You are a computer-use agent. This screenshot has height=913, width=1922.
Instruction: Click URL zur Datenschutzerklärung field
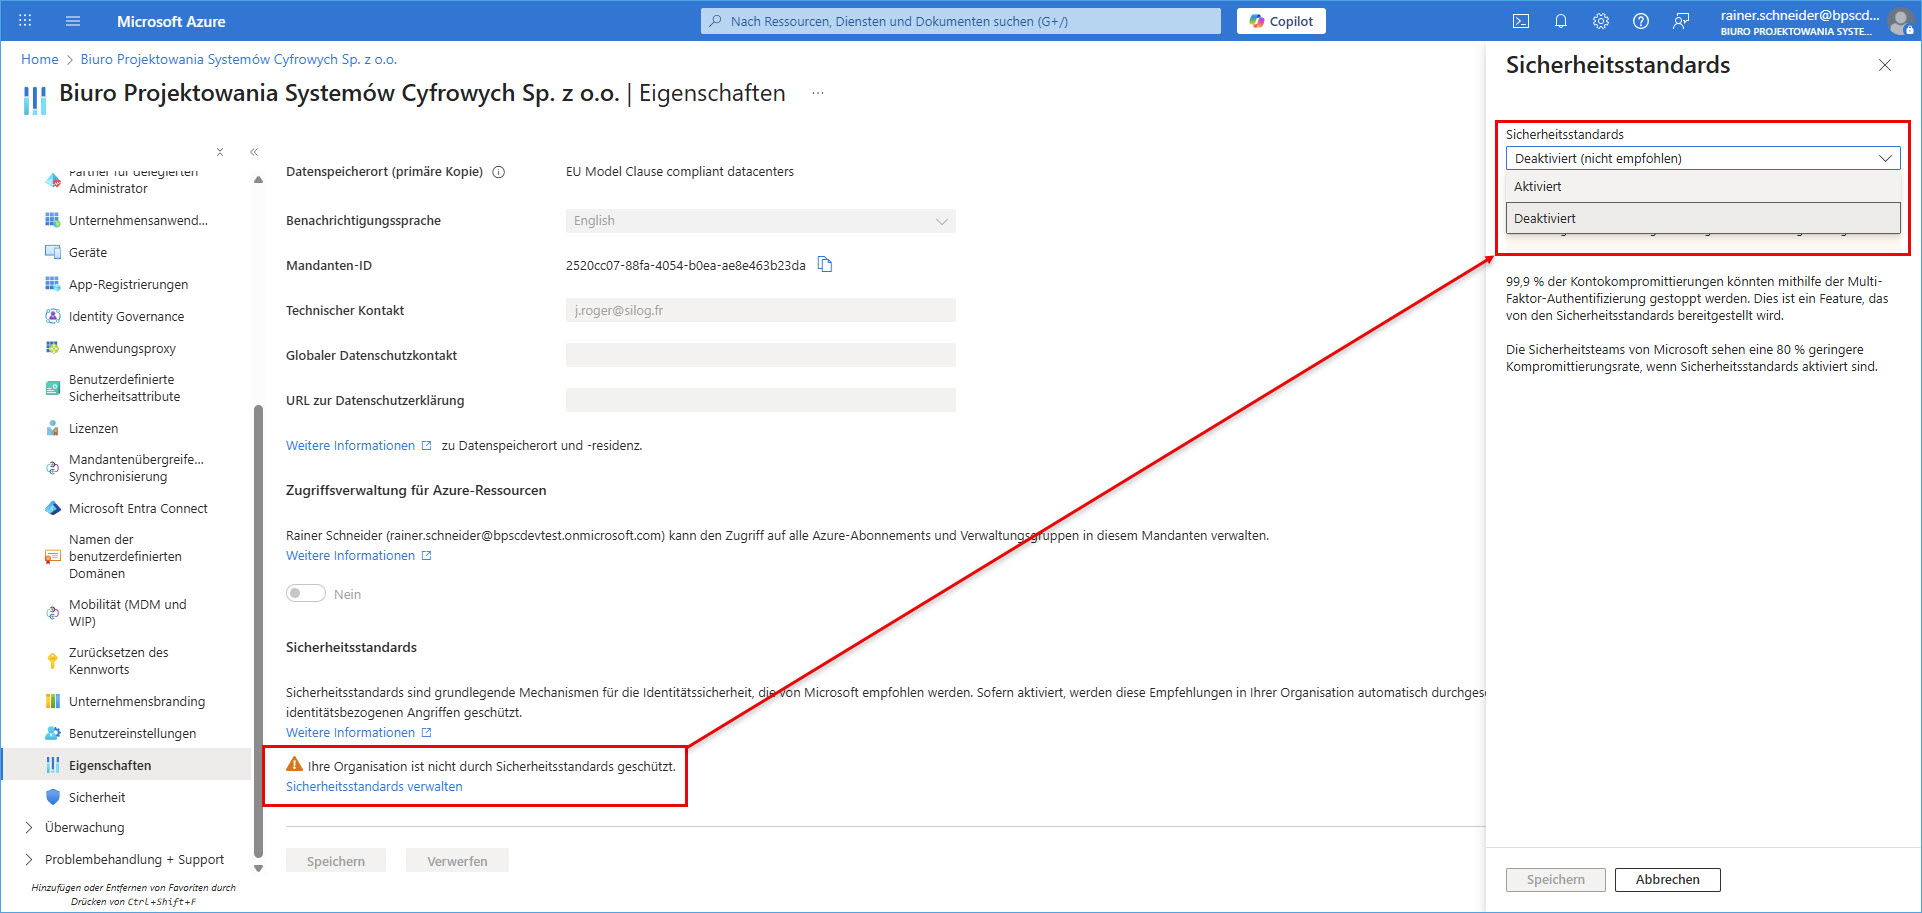760,400
